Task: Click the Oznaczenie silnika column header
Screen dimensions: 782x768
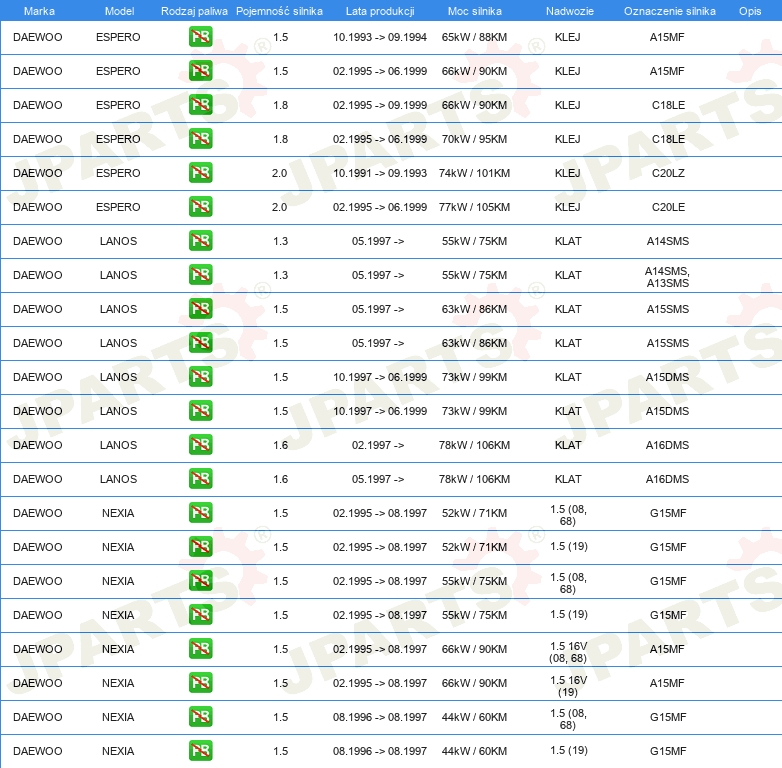Action: pos(669,11)
